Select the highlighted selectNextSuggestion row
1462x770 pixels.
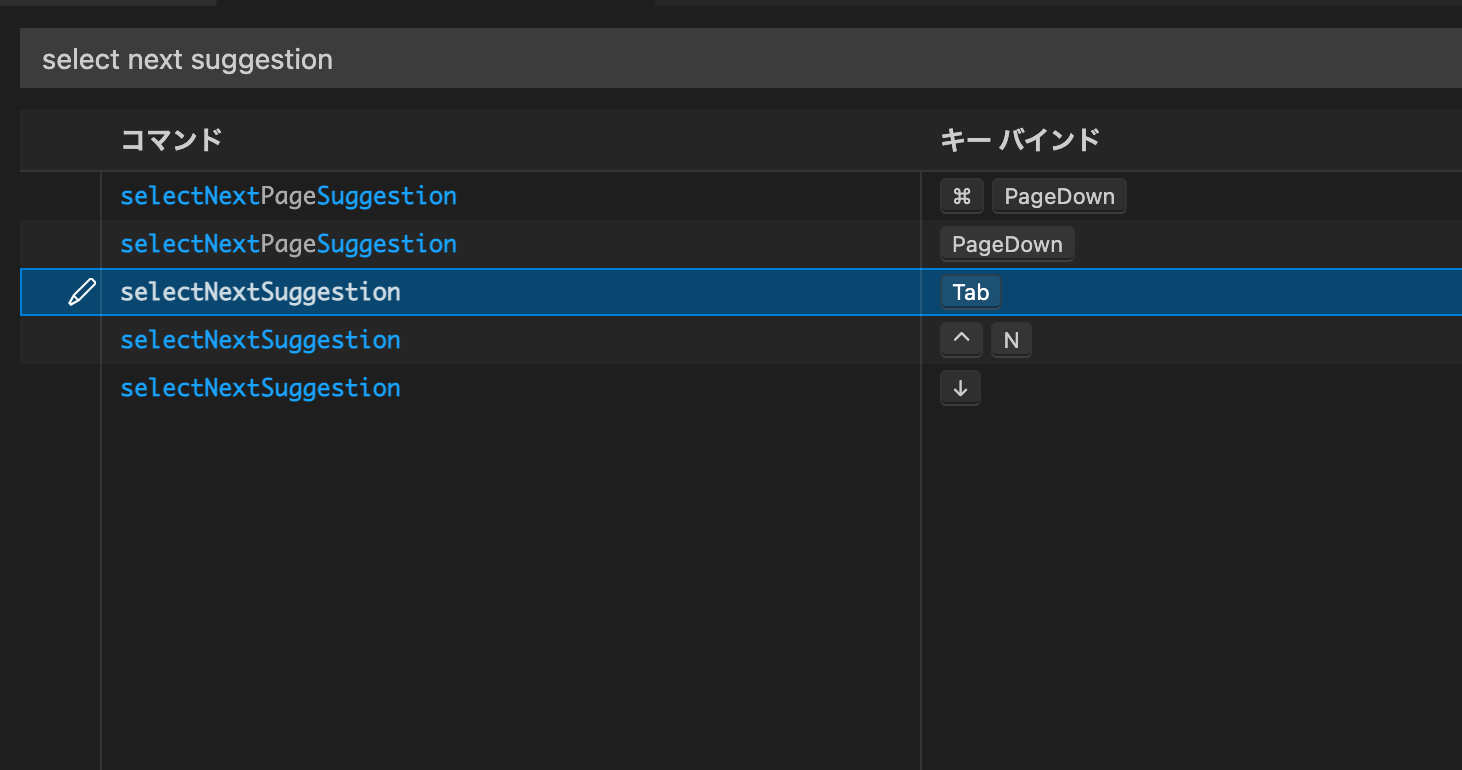pyautogui.click(x=260, y=292)
